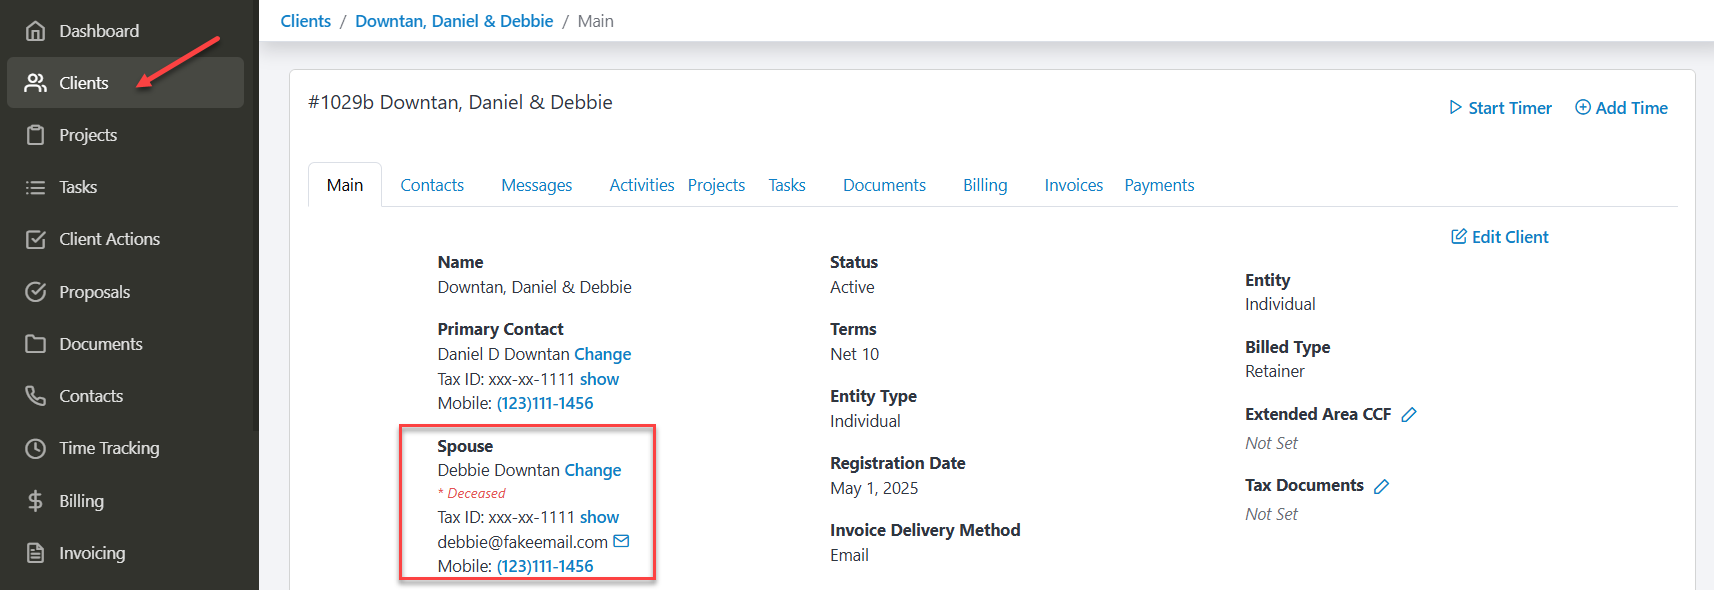Open the Invoices tab
Image resolution: width=1714 pixels, height=590 pixels.
tap(1074, 185)
